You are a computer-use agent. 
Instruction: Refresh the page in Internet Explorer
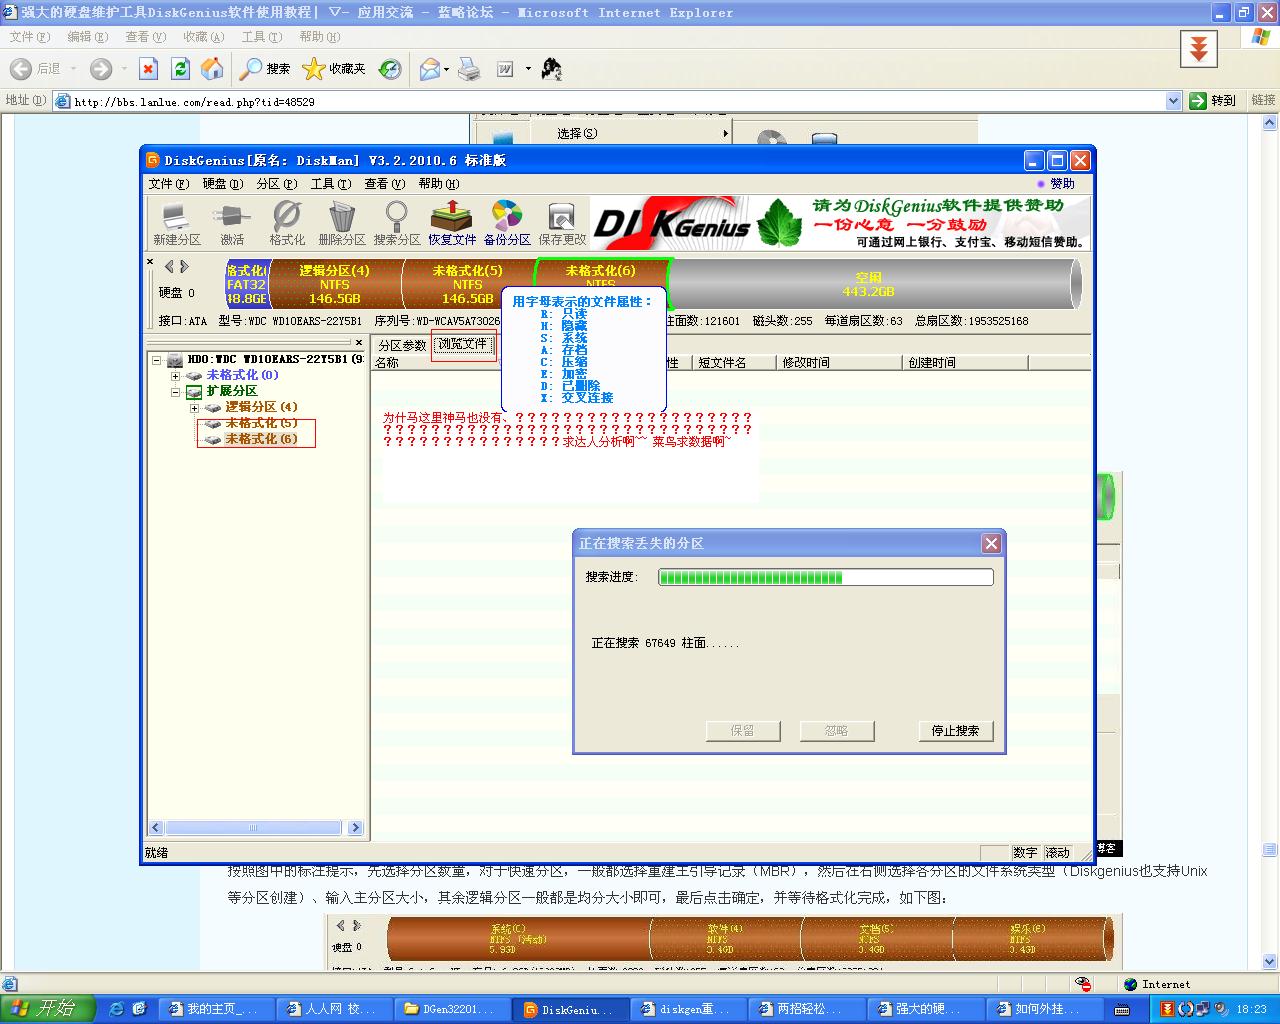click(x=180, y=69)
